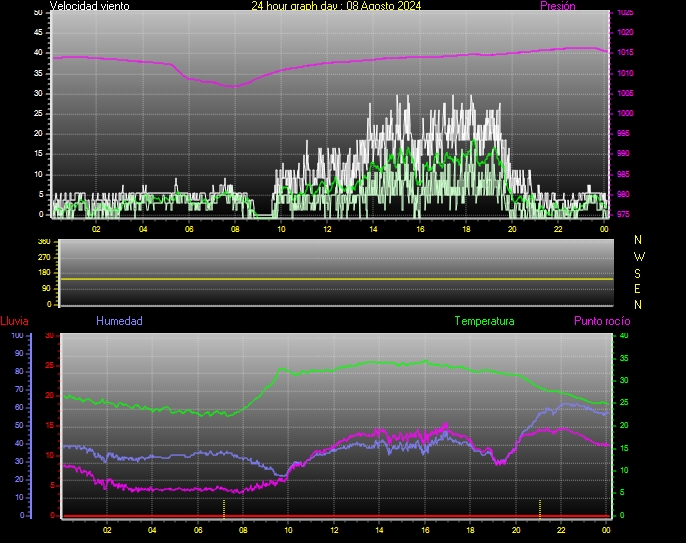
Task: Click the 60 value on blue humidity axis
Action: point(19,407)
